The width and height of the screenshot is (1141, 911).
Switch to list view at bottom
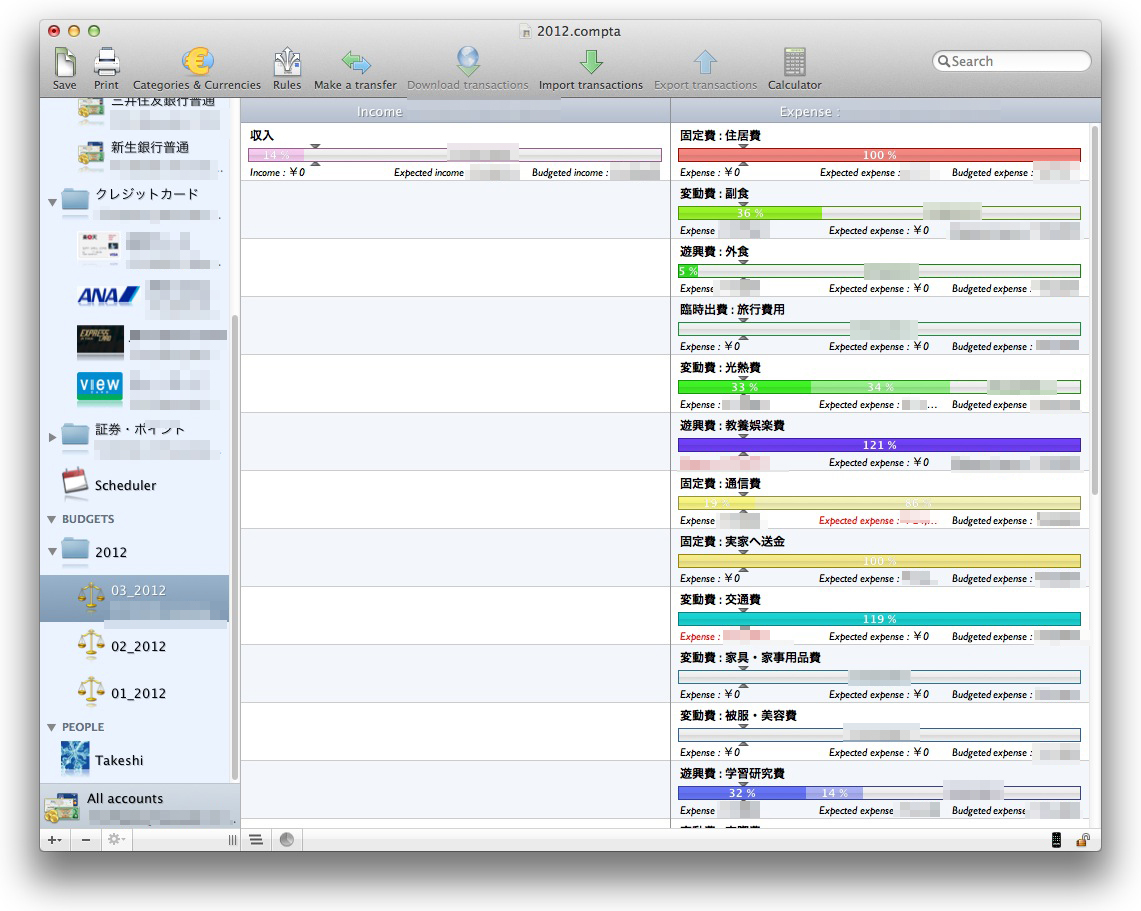tap(256, 840)
